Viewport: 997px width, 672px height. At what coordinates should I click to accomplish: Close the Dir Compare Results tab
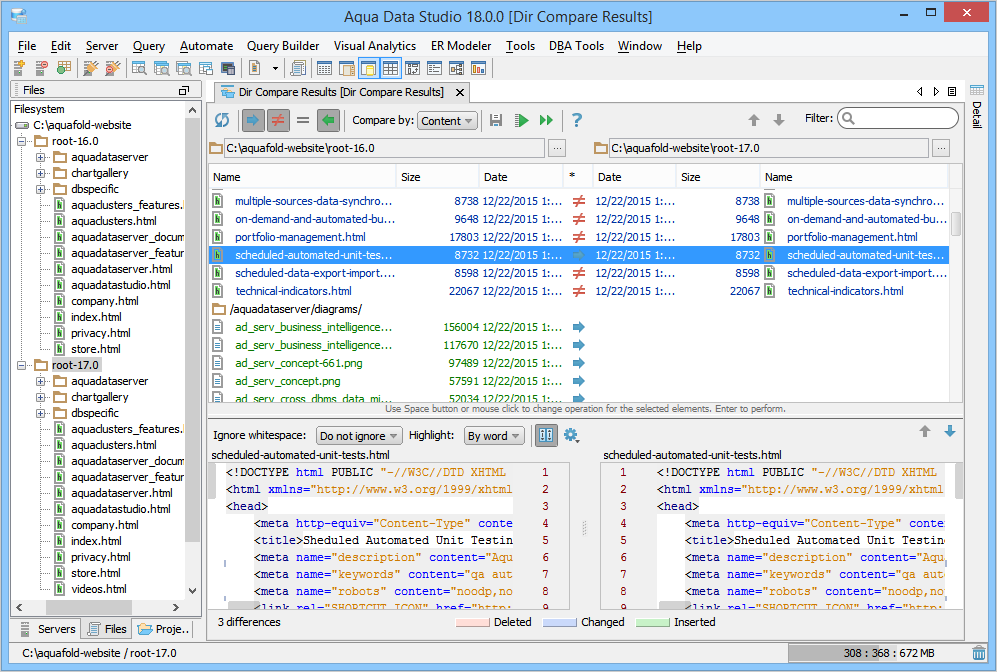(460, 93)
